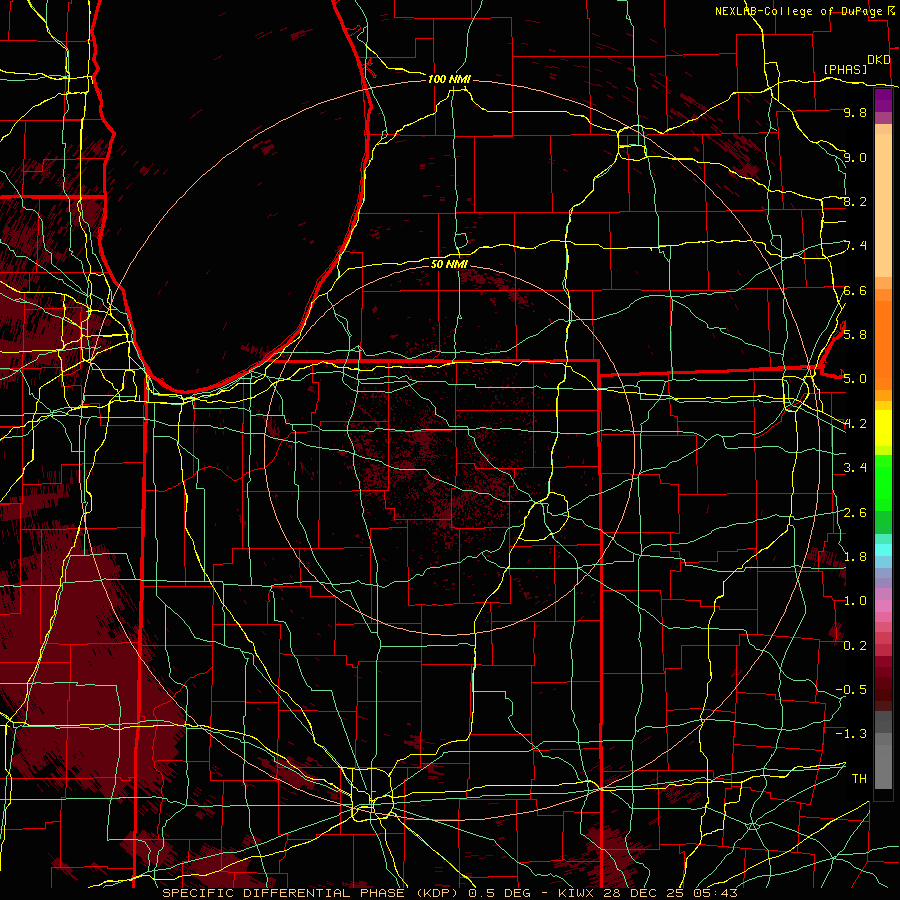Select the dark orange color bar segment
900x900 pixels.
(883, 346)
